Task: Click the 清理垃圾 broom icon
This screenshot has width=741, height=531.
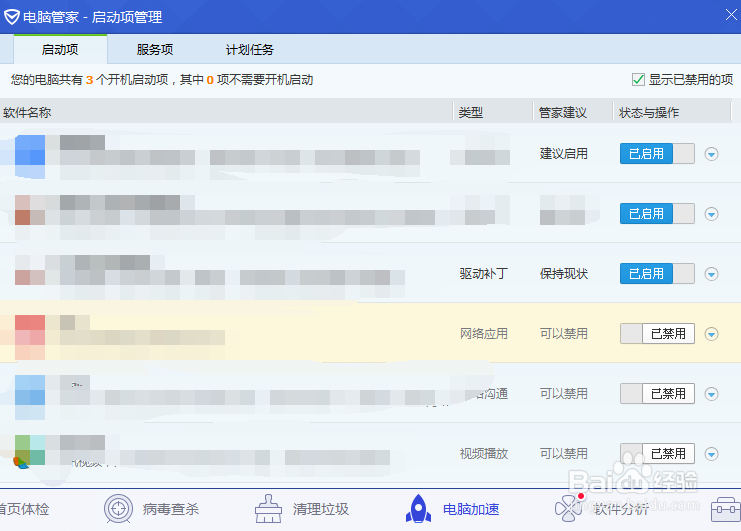Action: pos(268,508)
